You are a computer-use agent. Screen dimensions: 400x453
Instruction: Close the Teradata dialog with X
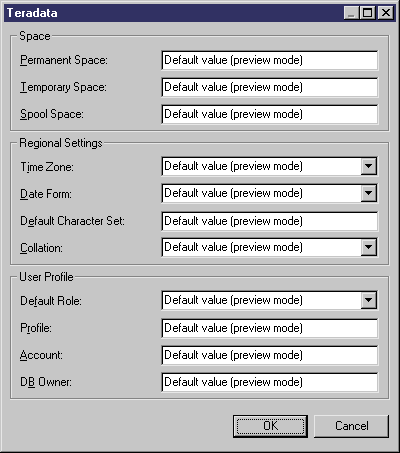pos(386,13)
